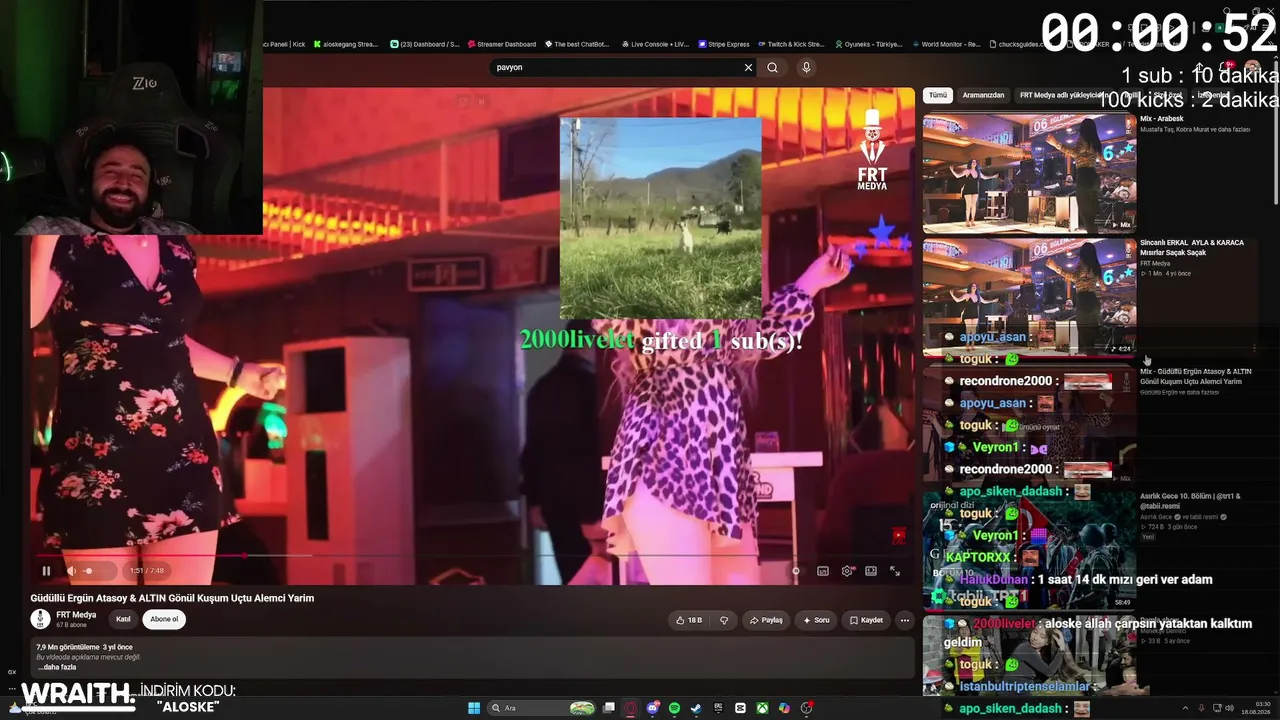
Task: Select FRT Medya adlı yükleyiciden chip
Action: [x=1064, y=95]
